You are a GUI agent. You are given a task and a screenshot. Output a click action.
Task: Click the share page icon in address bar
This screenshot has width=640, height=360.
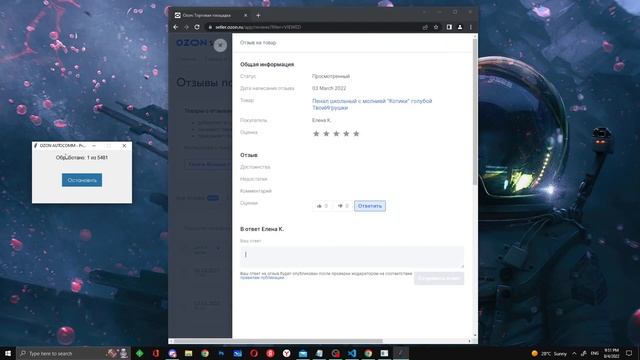[x=425, y=27]
